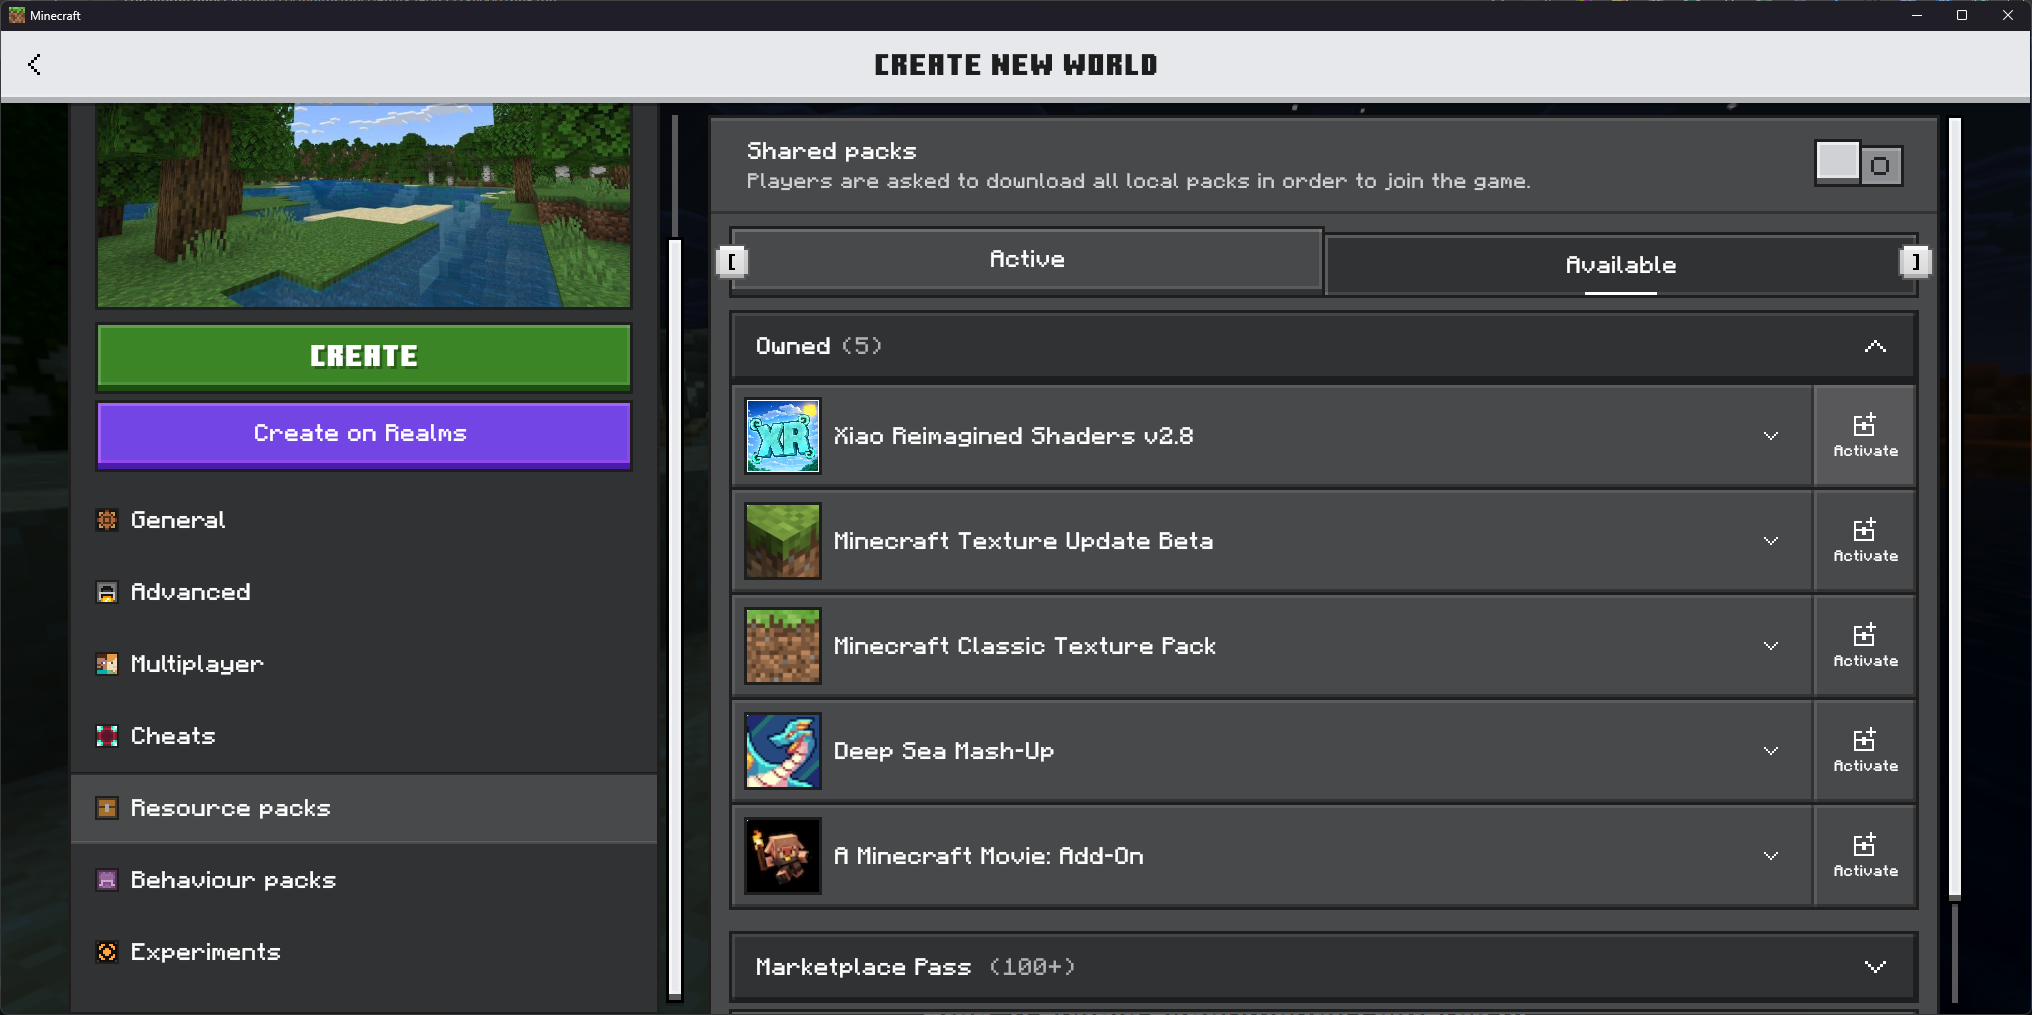The width and height of the screenshot is (2032, 1015).
Task: Go back using the arrow icon
Action: [35, 65]
